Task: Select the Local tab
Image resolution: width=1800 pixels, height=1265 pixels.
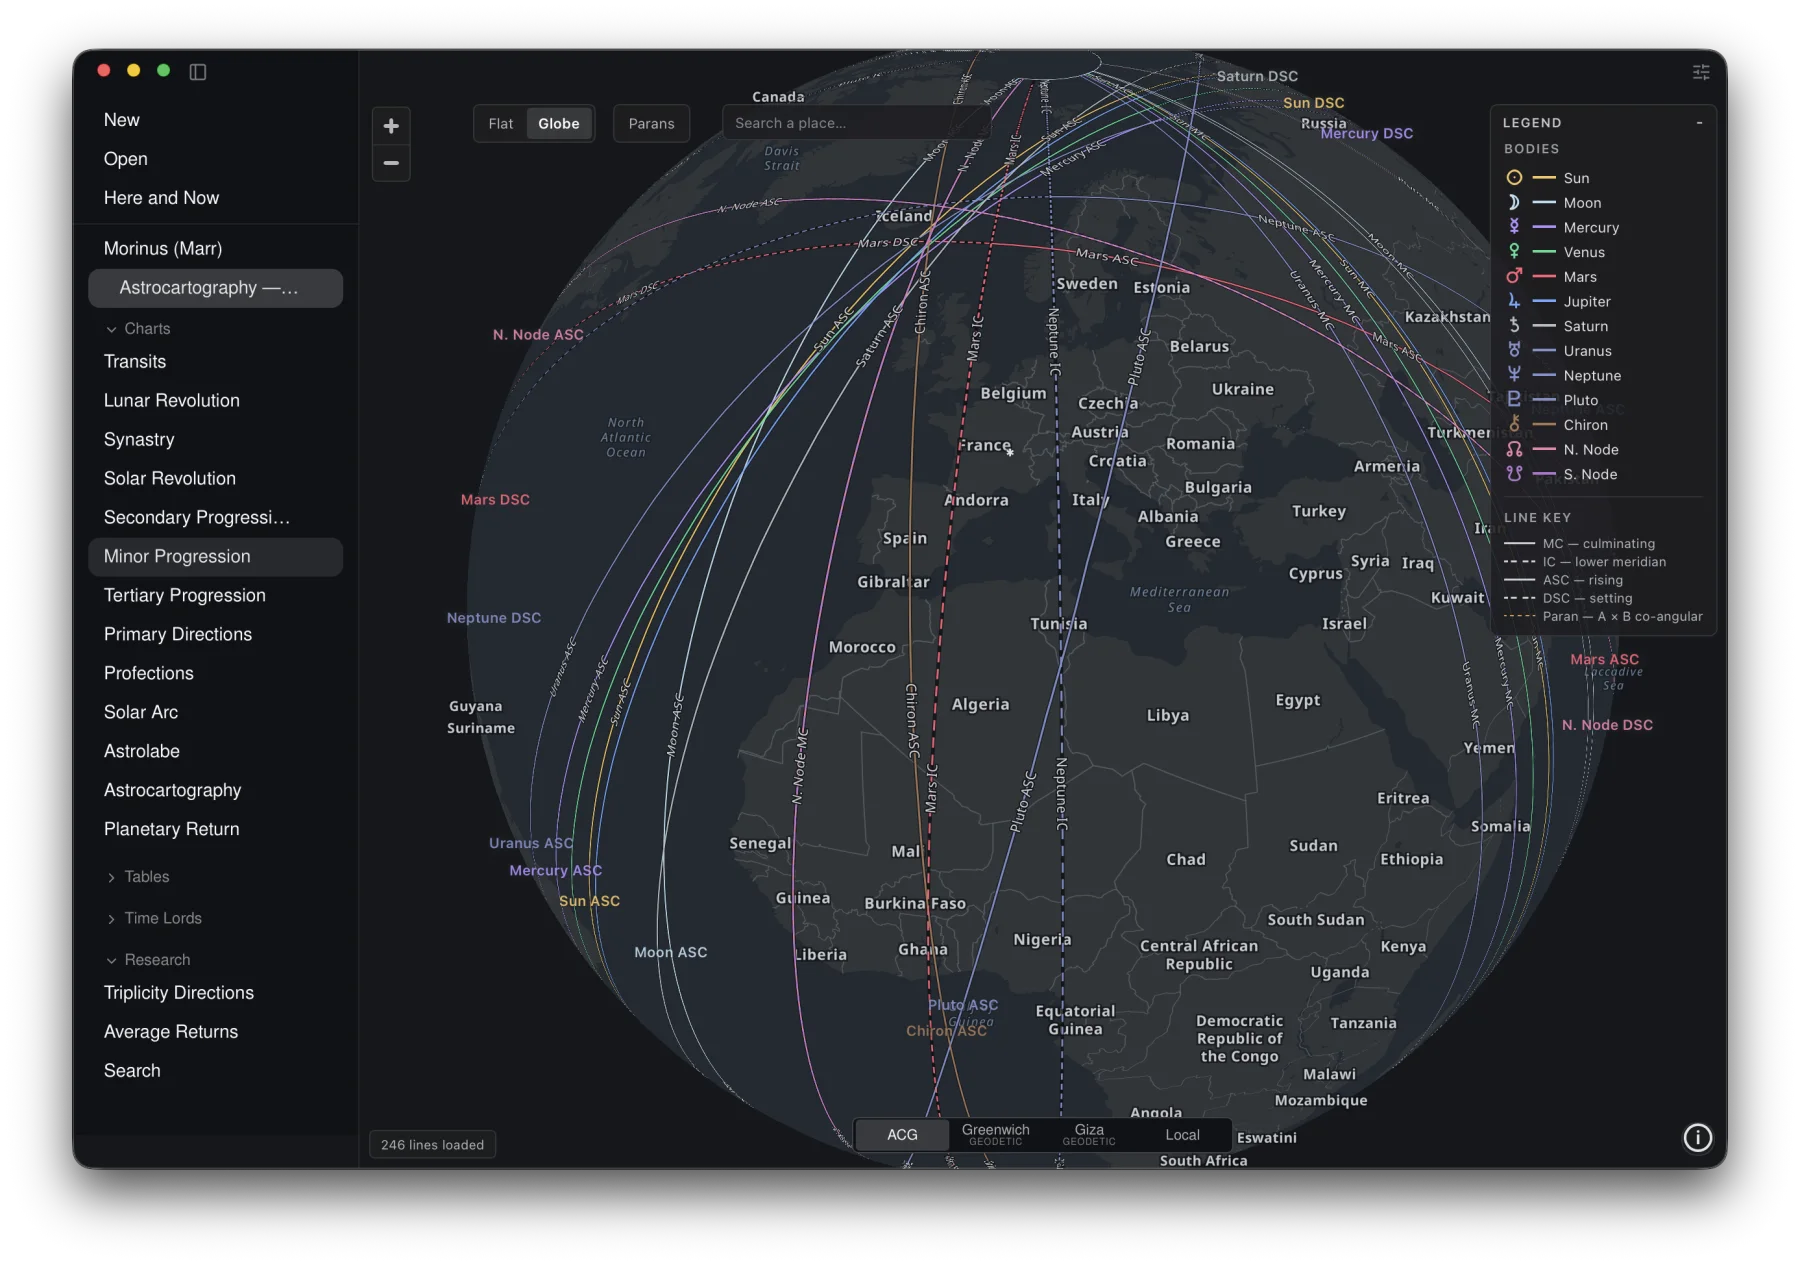Action: pyautogui.click(x=1182, y=1135)
